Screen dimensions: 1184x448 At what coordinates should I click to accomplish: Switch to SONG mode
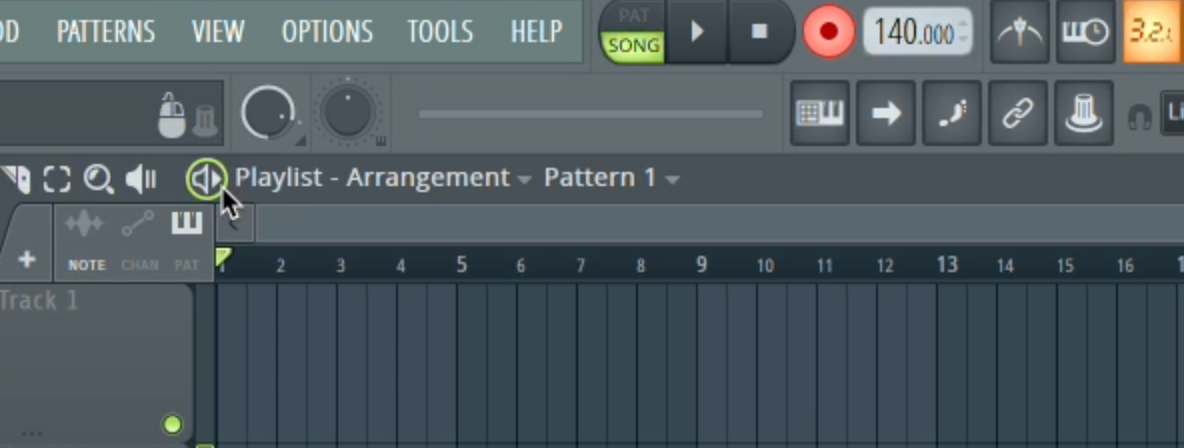(x=633, y=46)
